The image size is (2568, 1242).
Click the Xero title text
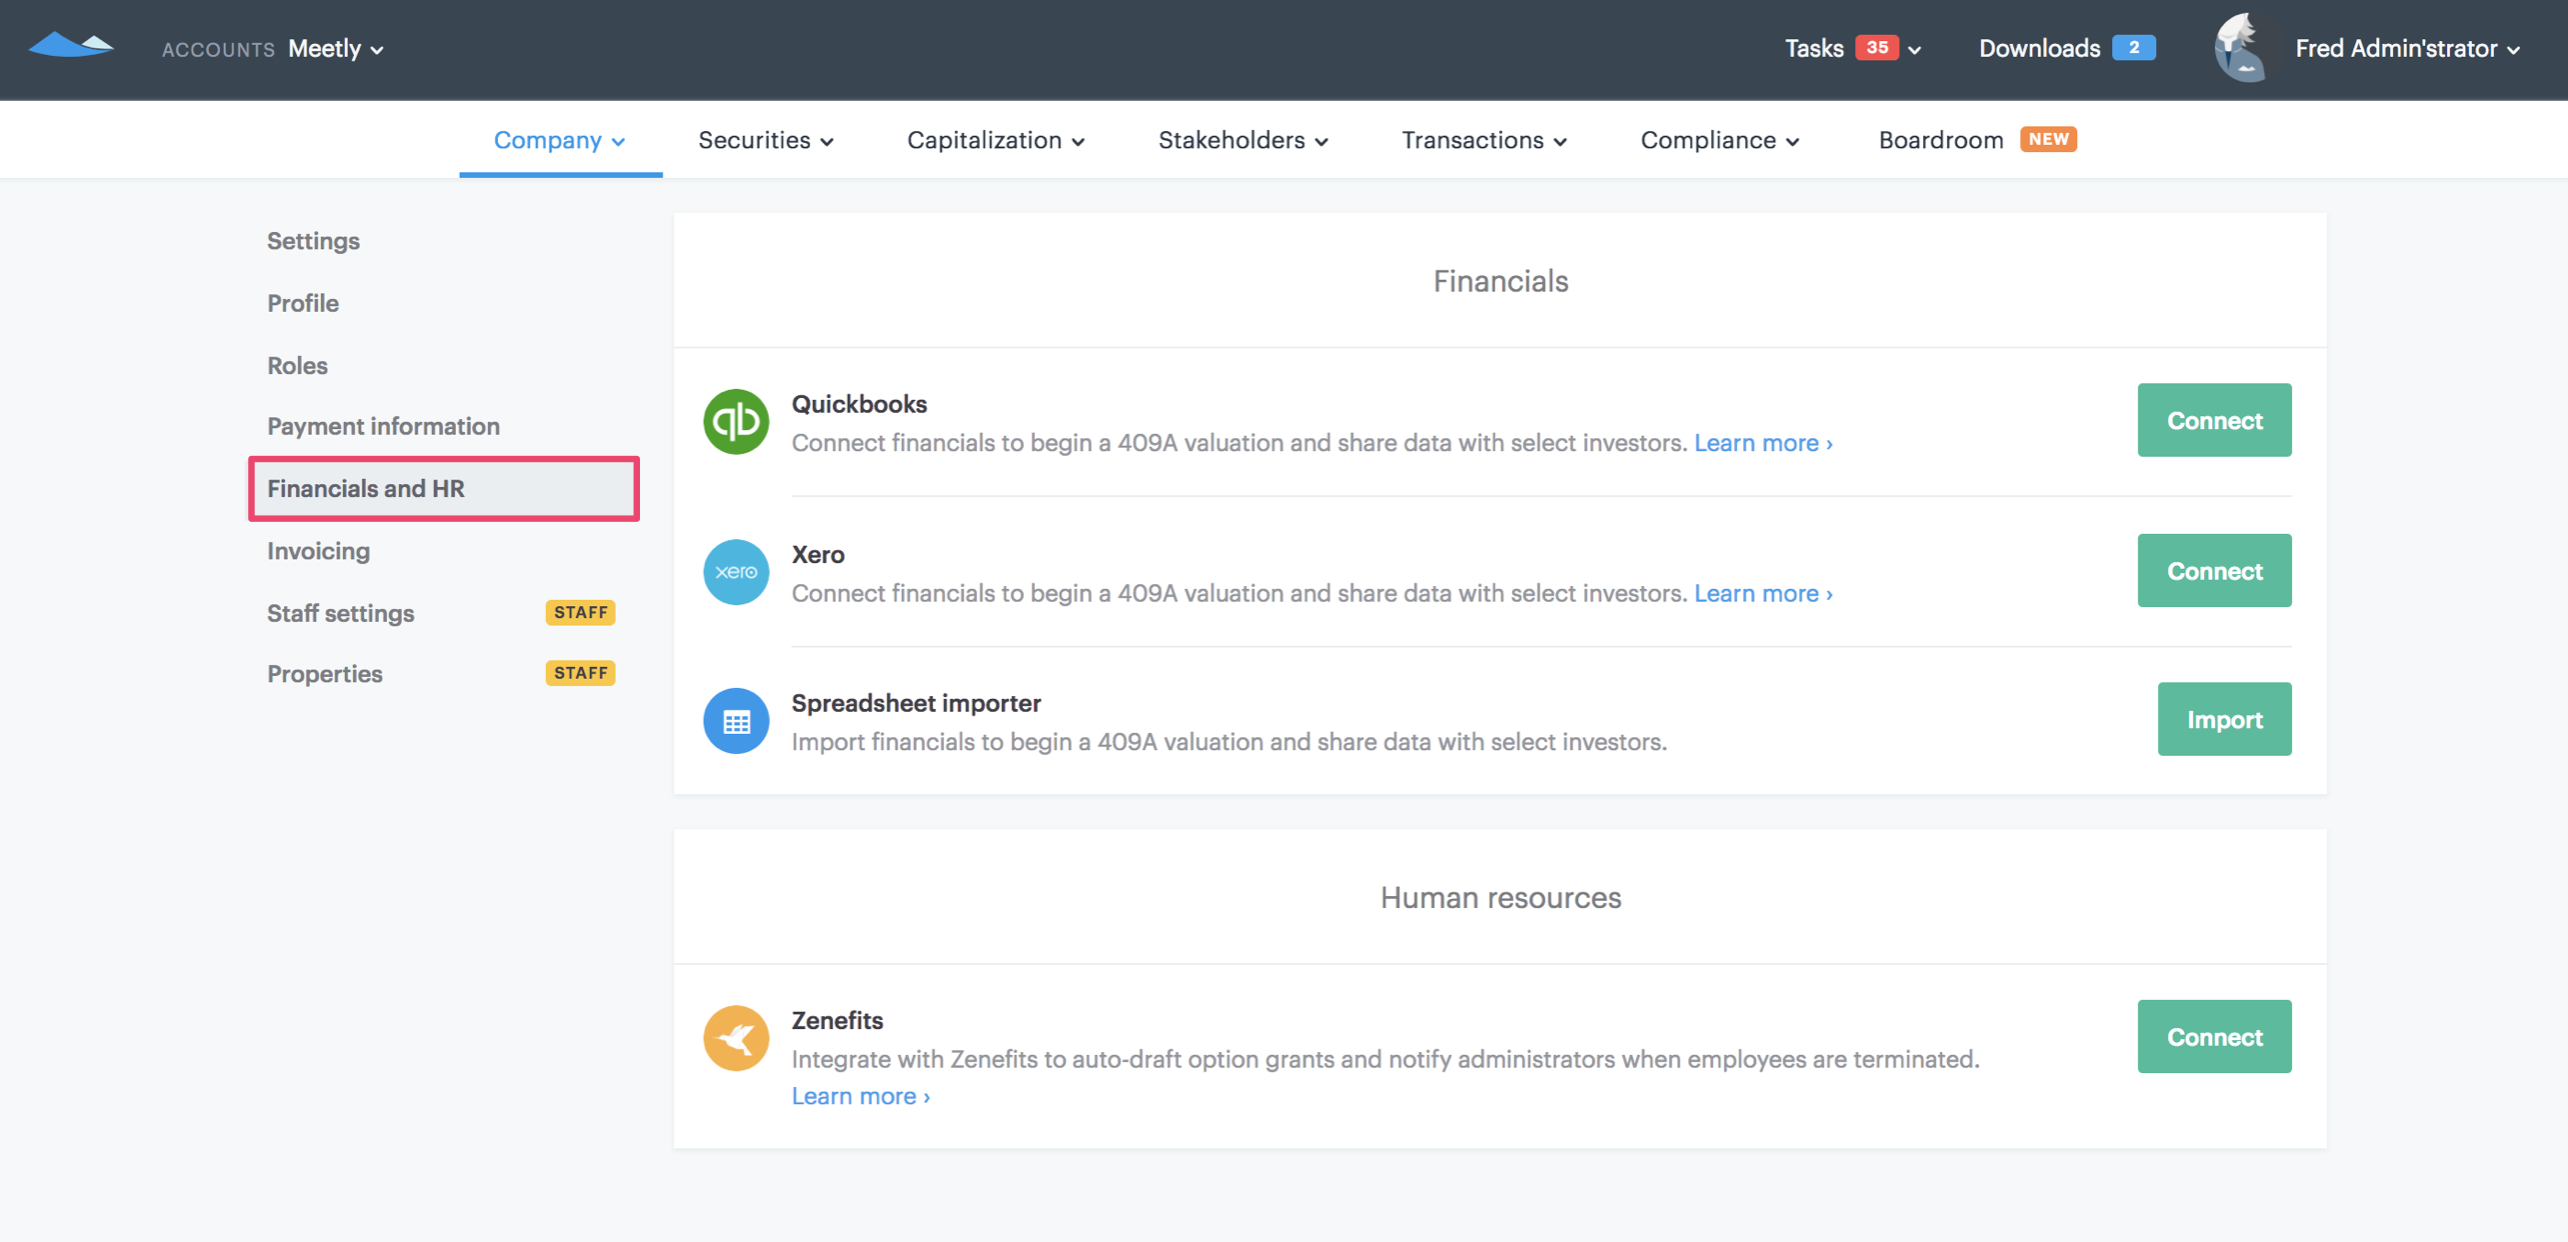tap(818, 554)
